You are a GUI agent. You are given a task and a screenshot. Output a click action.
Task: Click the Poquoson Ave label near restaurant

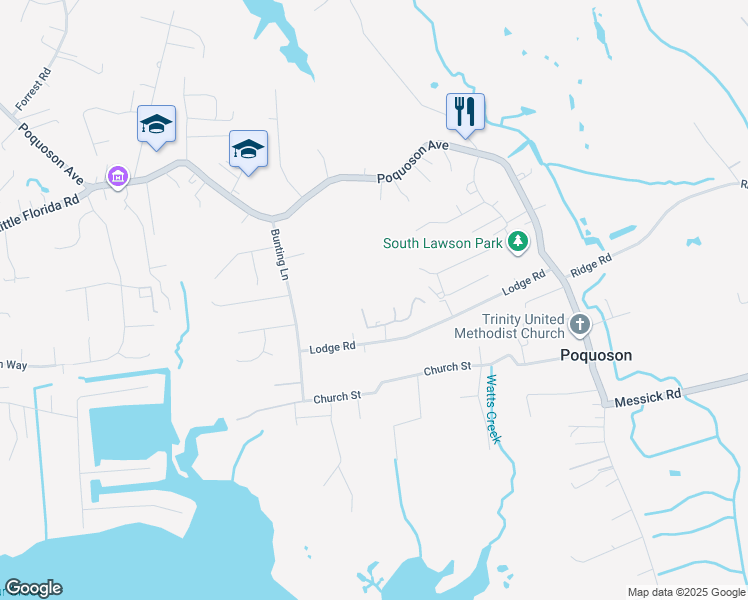[x=413, y=161]
